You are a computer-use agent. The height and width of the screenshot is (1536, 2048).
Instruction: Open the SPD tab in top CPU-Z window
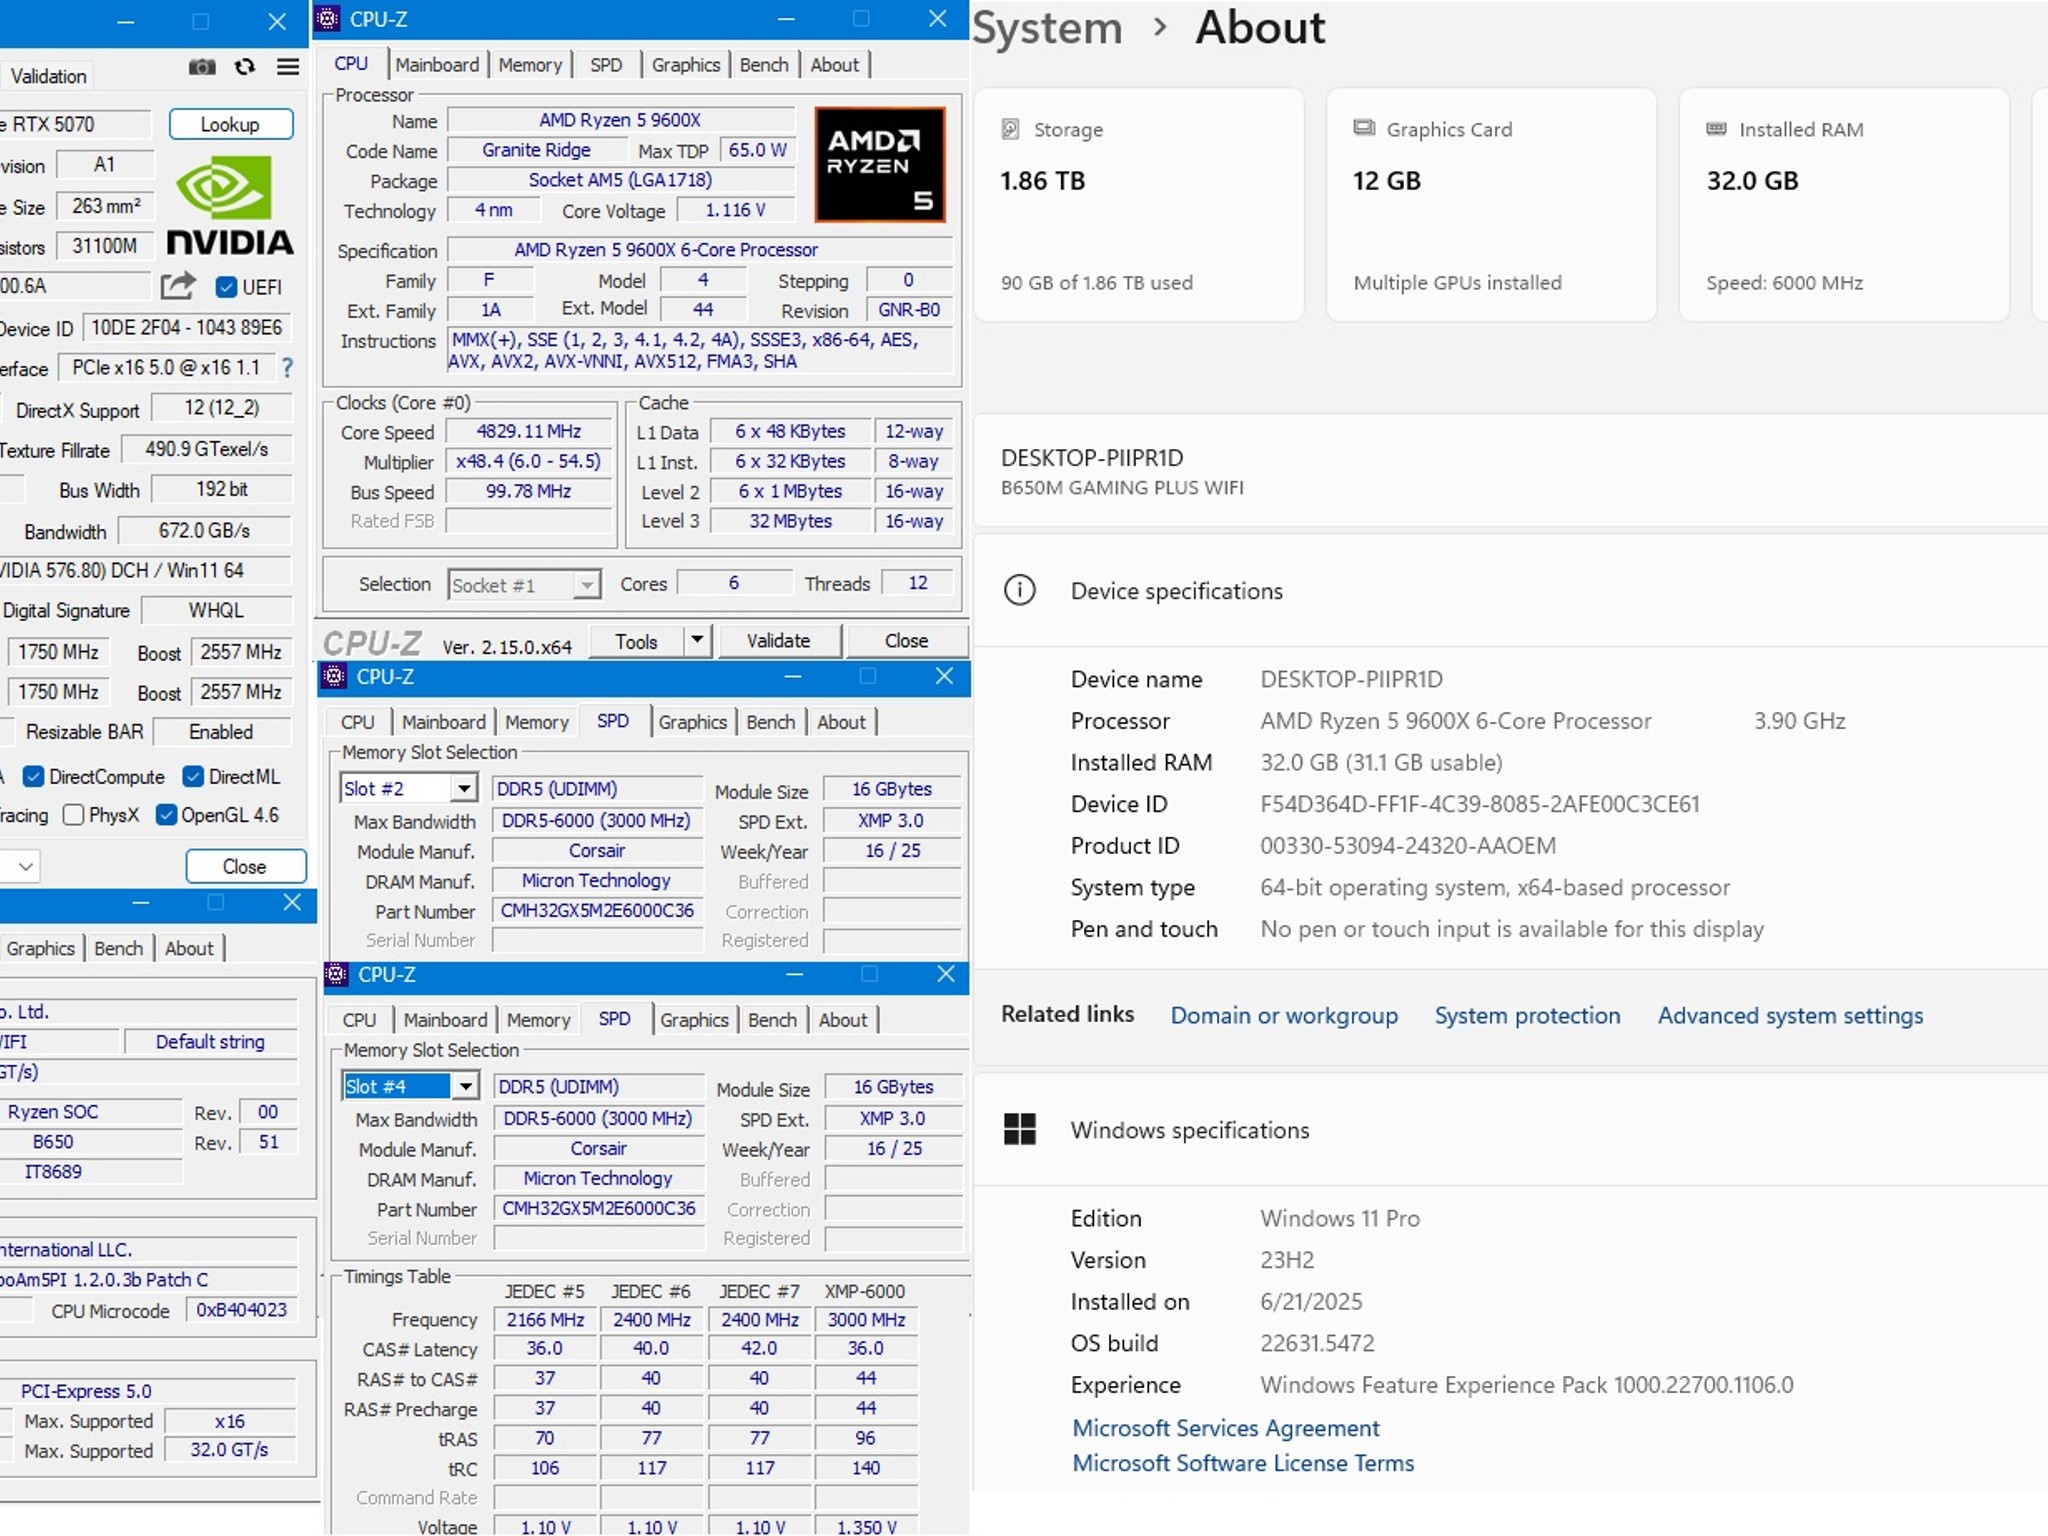coord(606,64)
